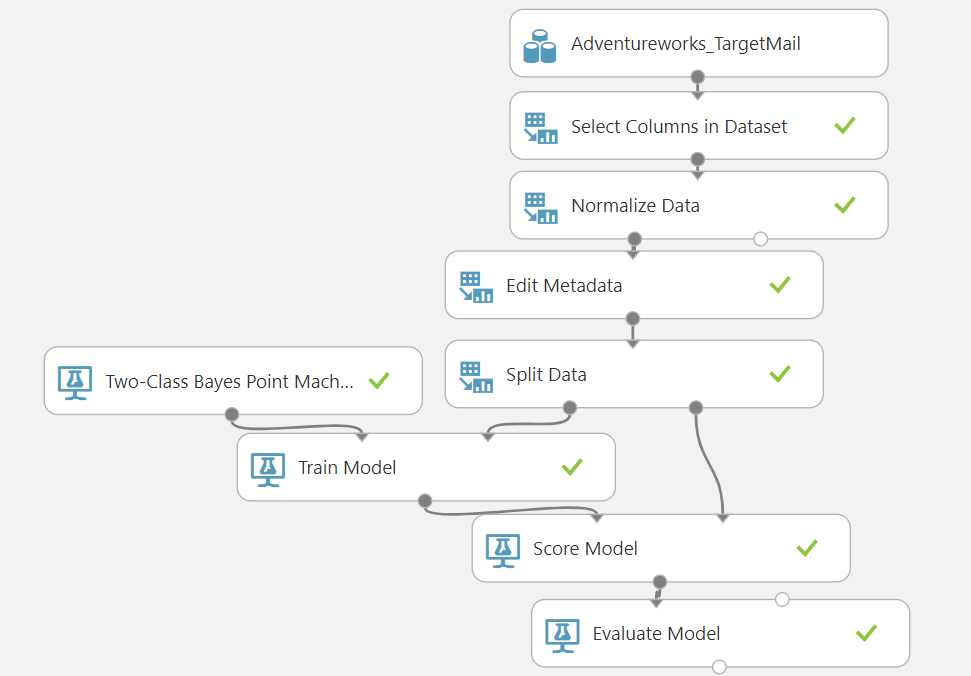Click the Adventureworks_TargetMail dataset icon
This screenshot has width=971, height=676.
pos(540,45)
